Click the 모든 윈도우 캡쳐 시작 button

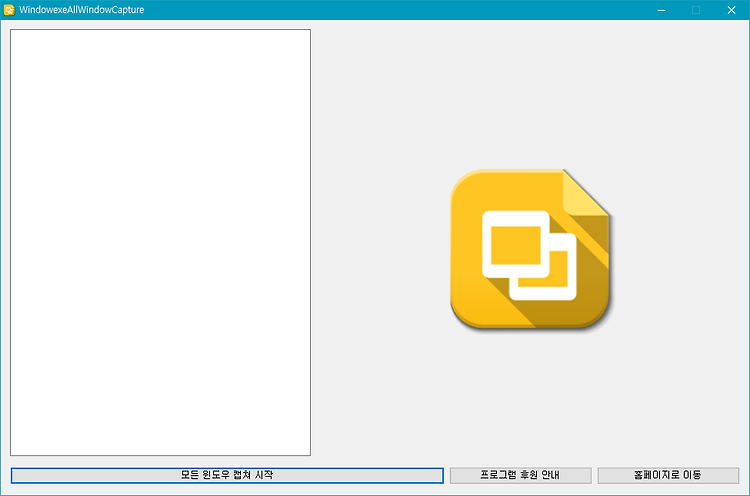227,475
